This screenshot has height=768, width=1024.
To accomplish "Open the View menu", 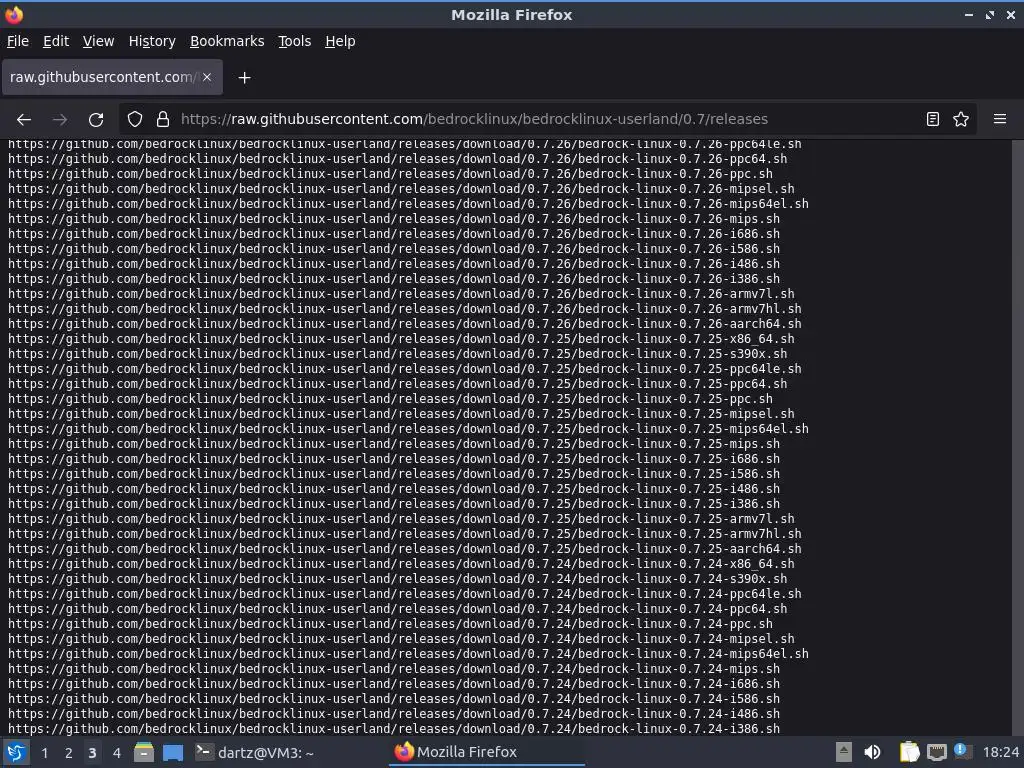I will pos(98,41).
